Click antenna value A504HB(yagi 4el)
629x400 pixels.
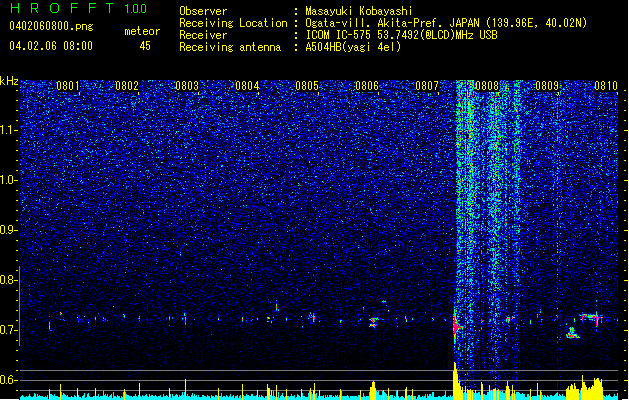point(353,47)
